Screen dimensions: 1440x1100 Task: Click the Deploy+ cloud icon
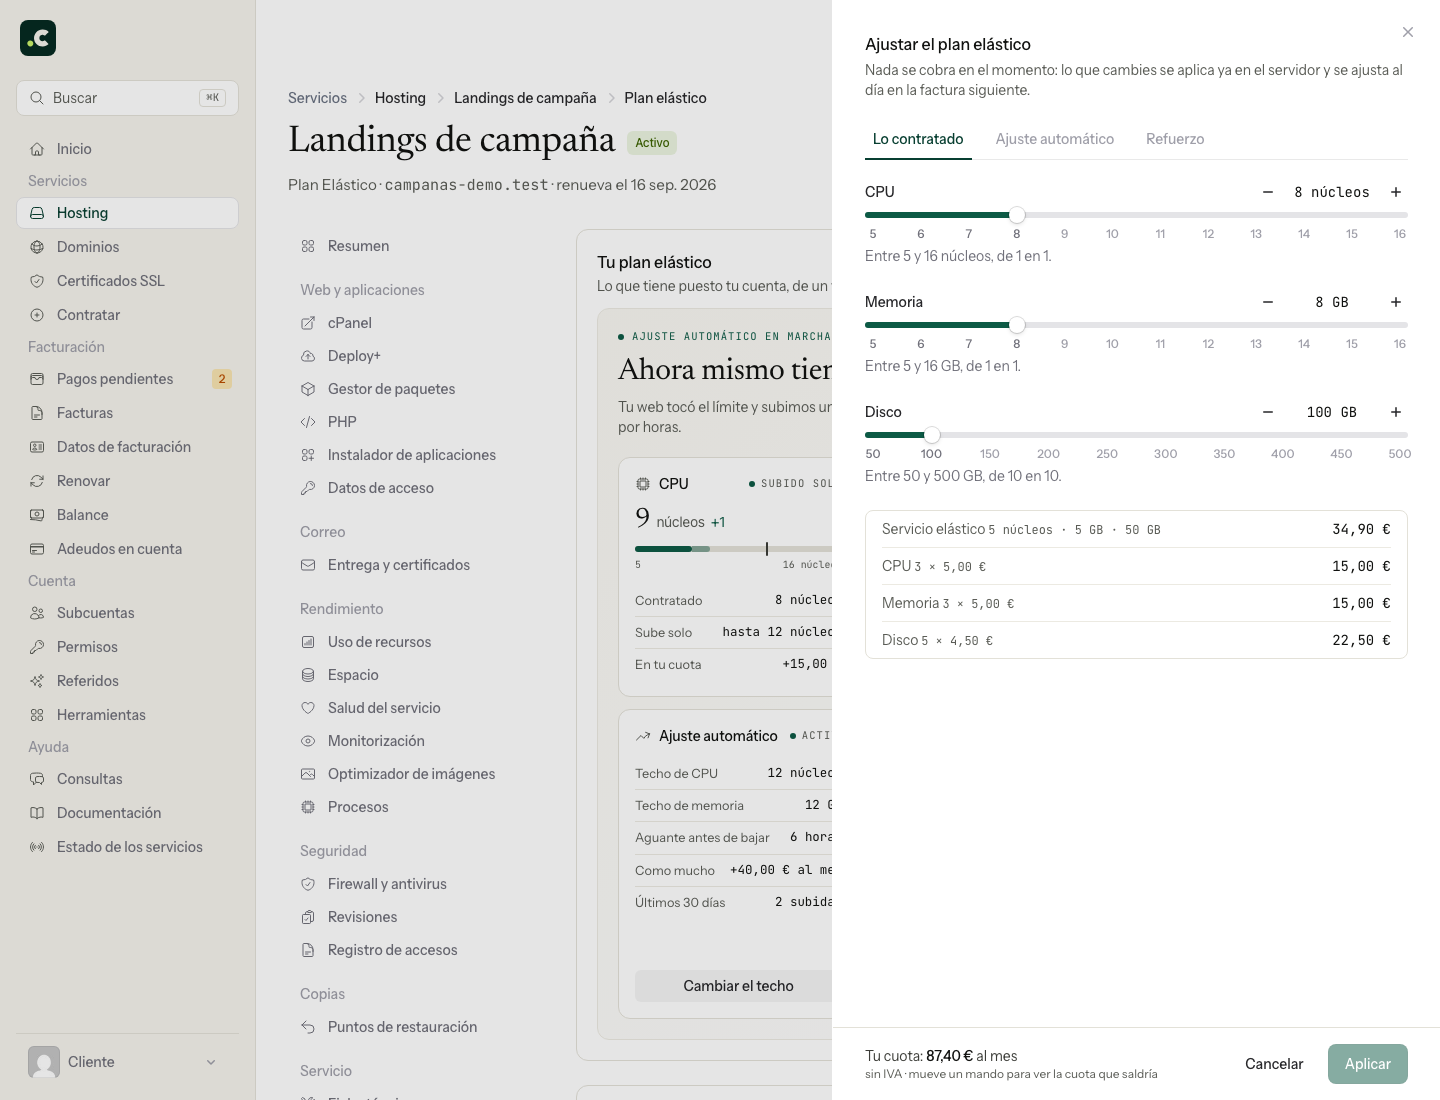coord(308,356)
